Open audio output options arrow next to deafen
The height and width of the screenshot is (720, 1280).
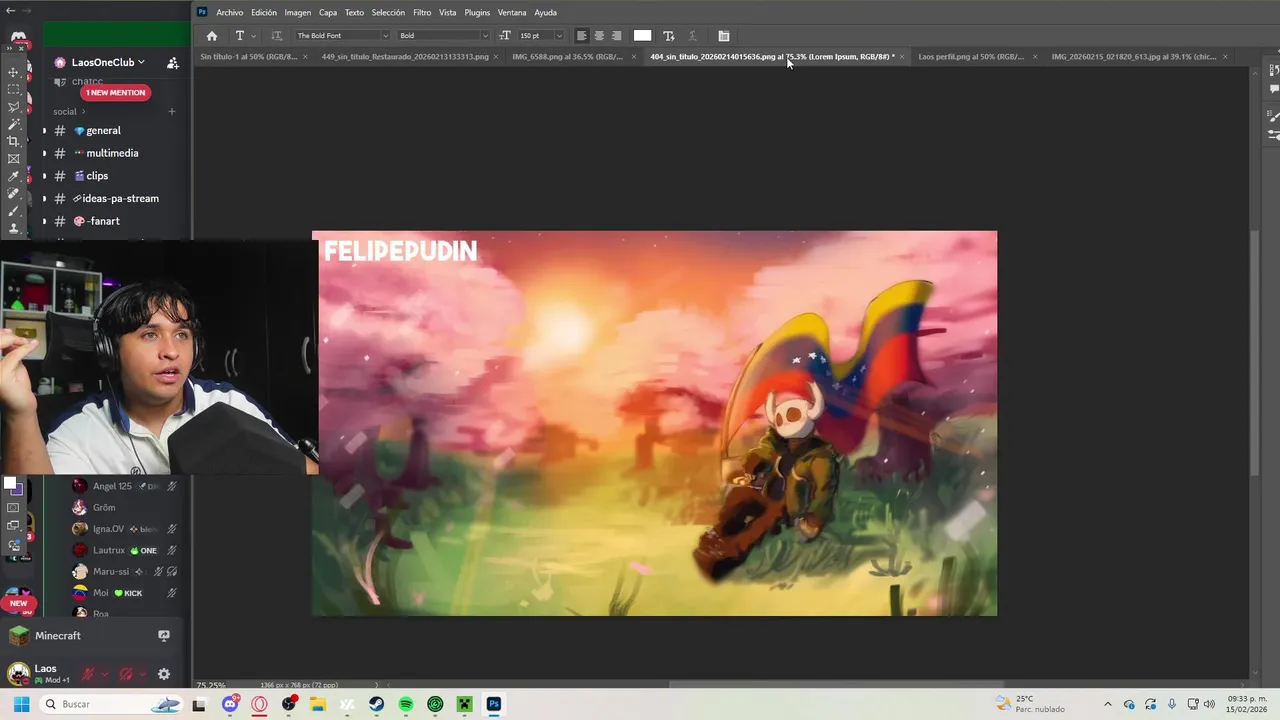point(142,674)
